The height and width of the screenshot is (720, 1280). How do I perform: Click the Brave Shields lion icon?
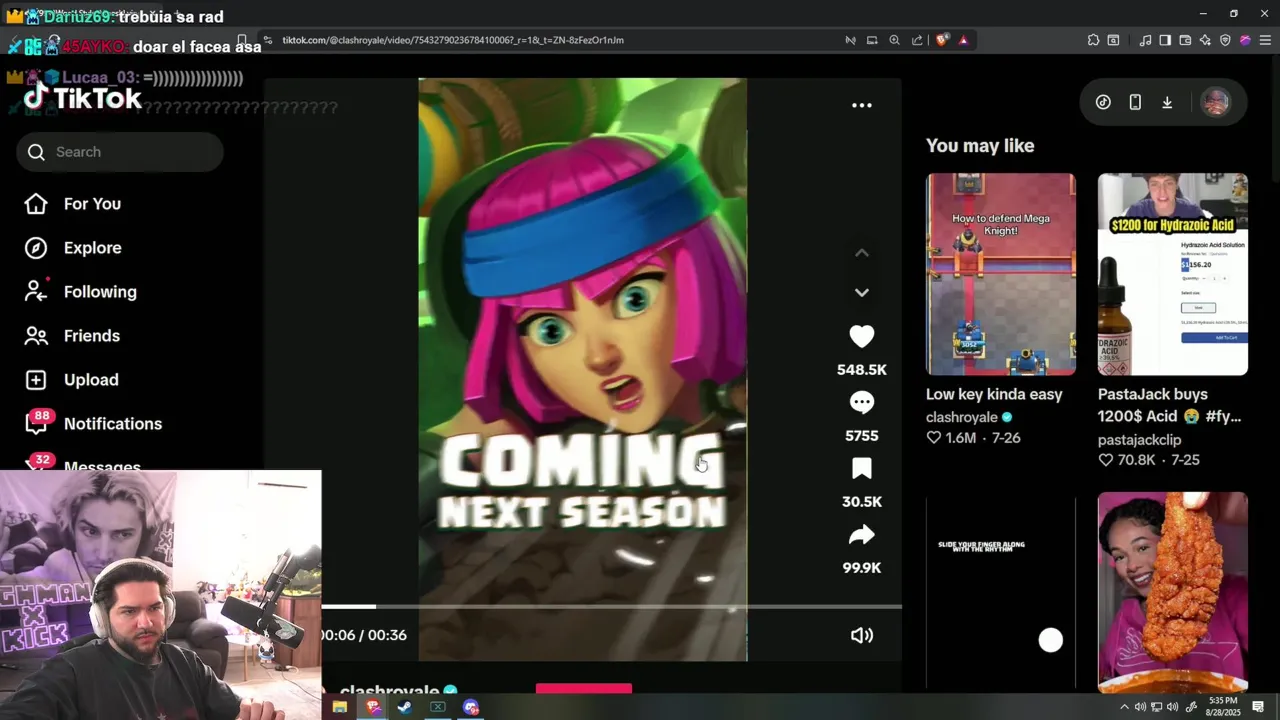(941, 40)
